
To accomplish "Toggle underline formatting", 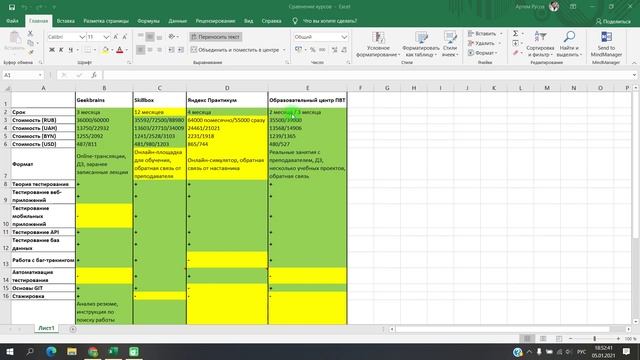I will coord(71,50).
